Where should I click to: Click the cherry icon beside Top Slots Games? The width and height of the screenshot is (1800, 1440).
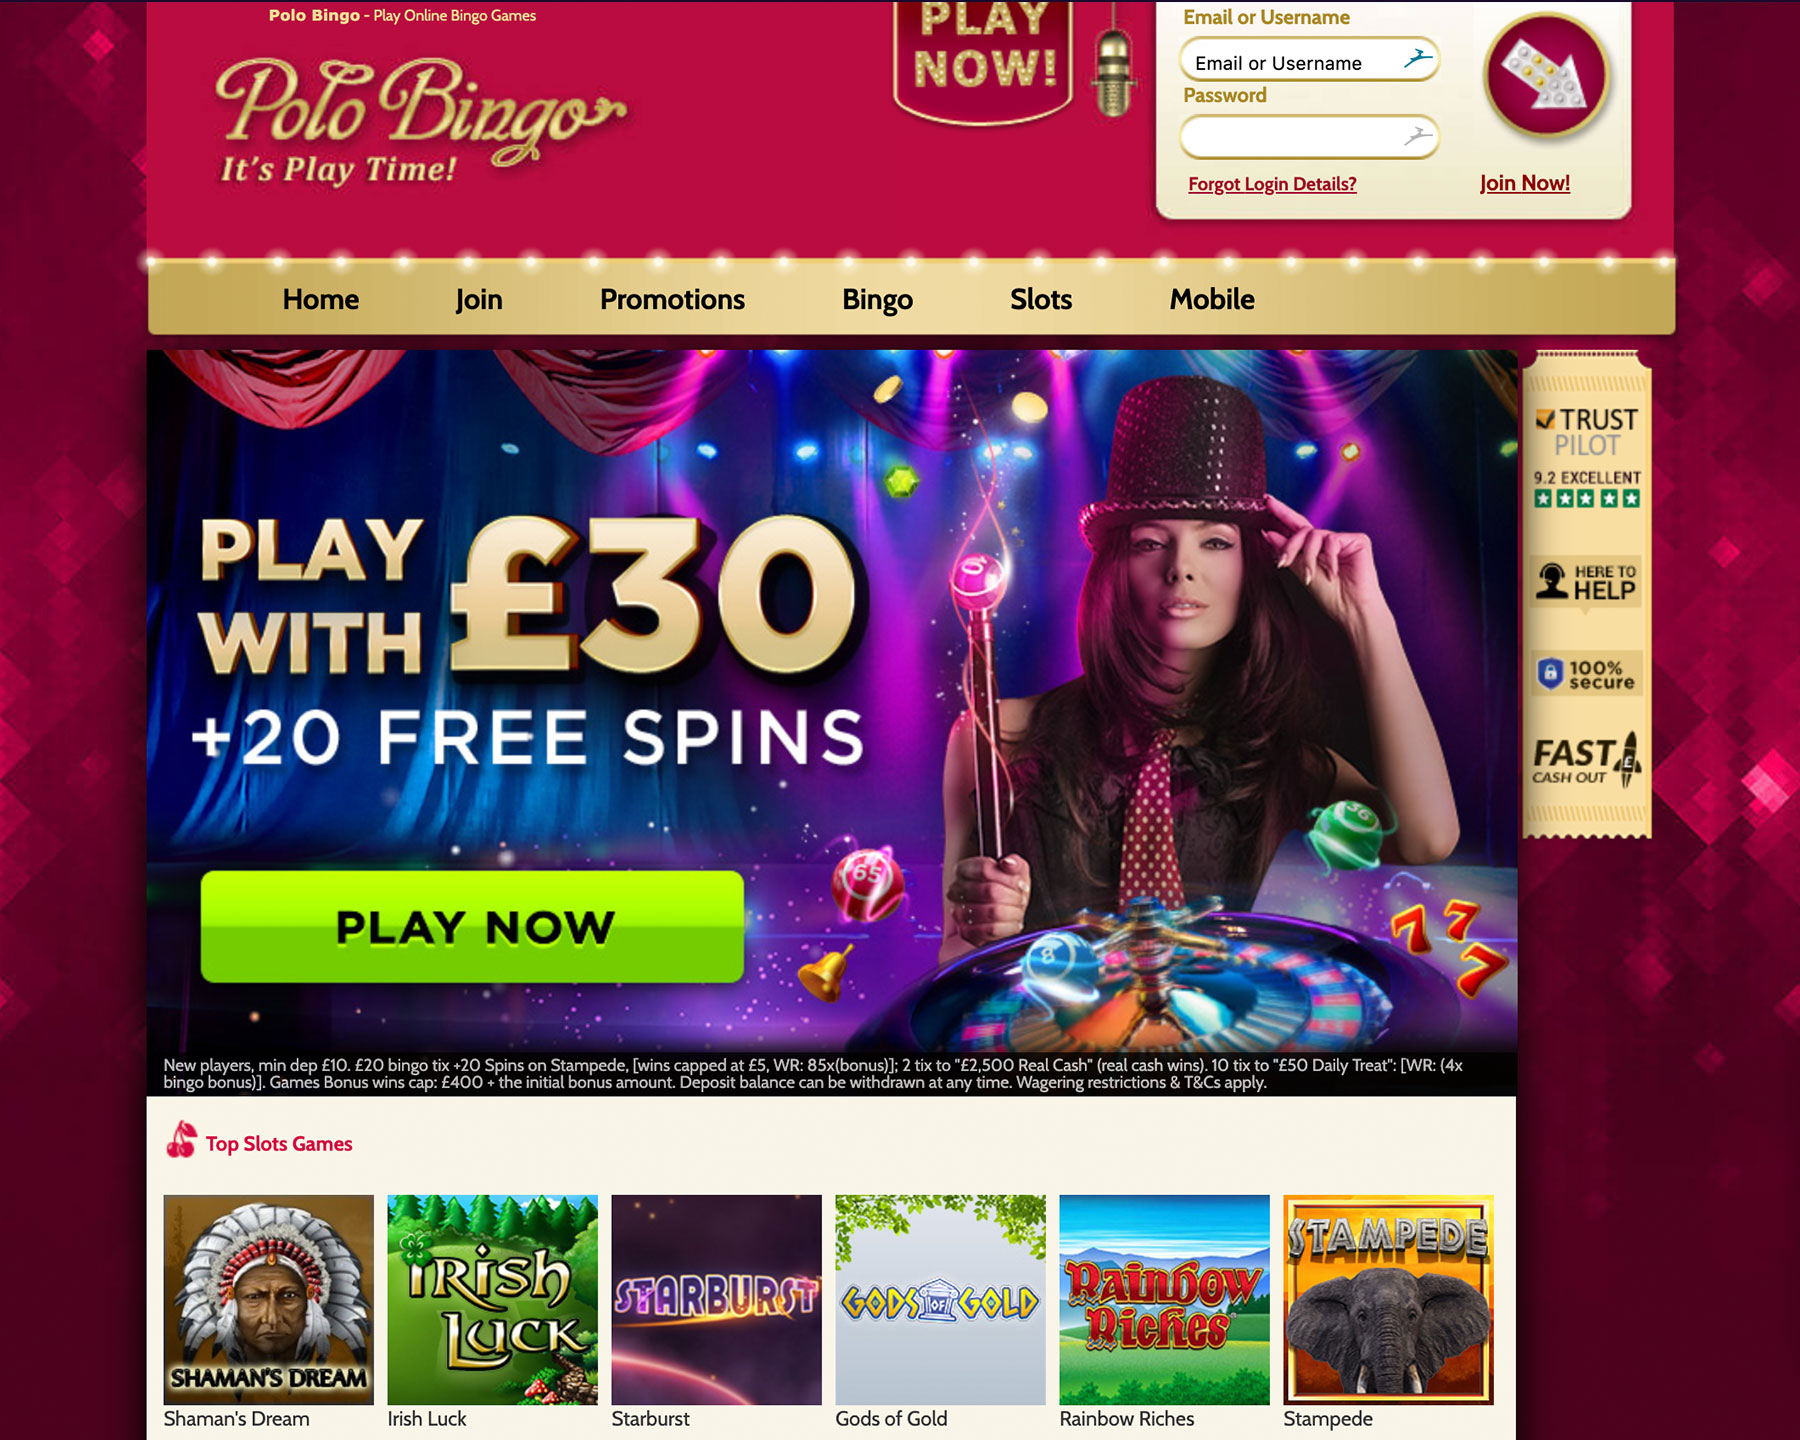click(181, 1140)
